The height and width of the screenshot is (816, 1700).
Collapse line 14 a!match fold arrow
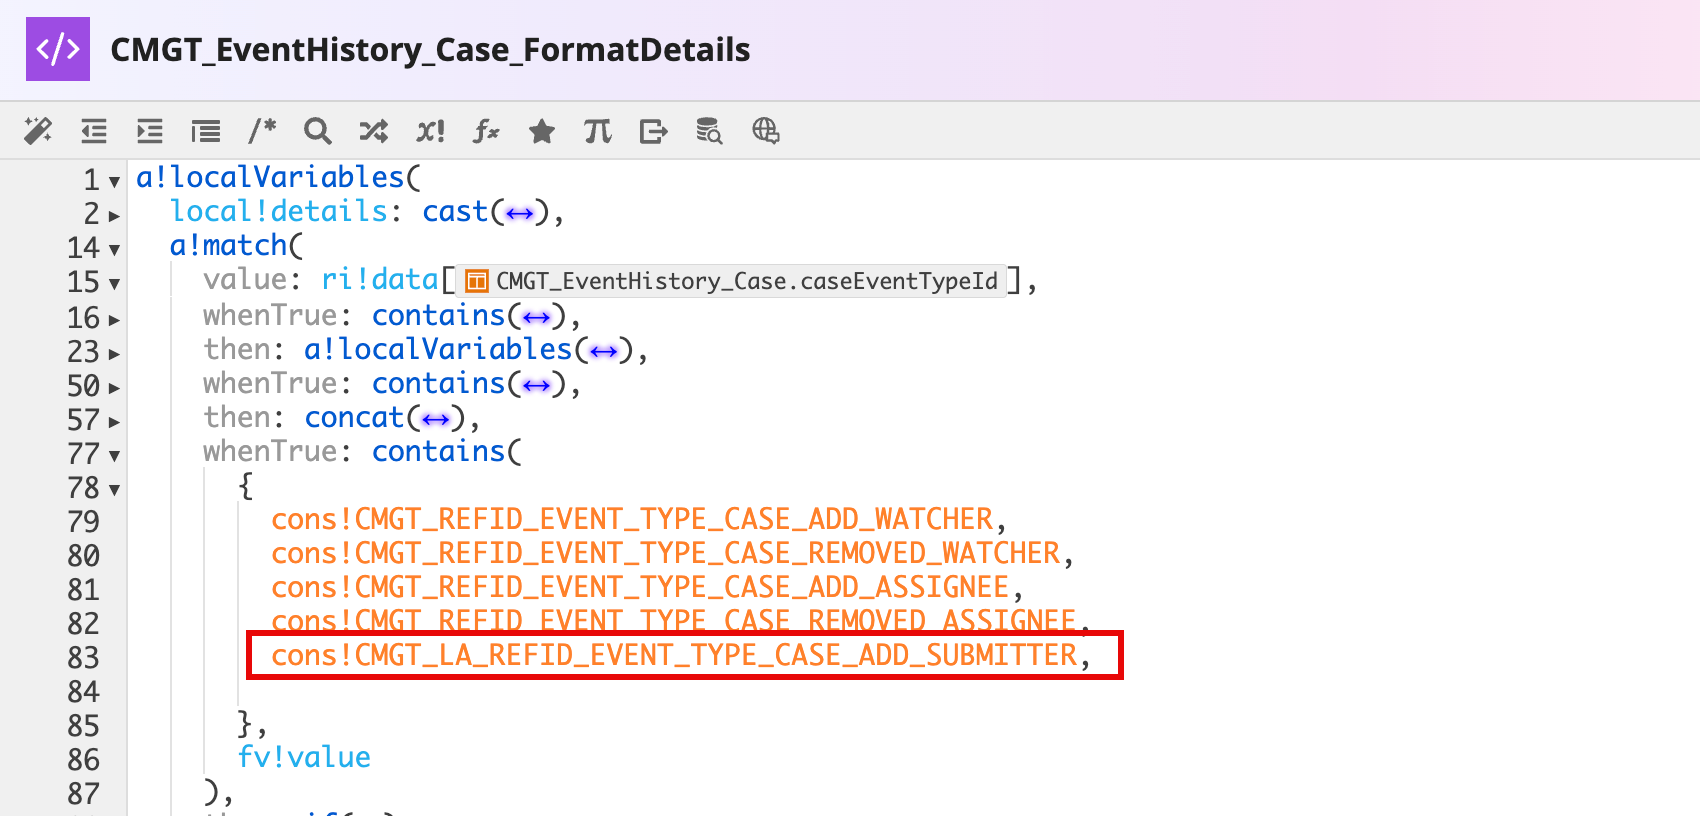click(114, 249)
